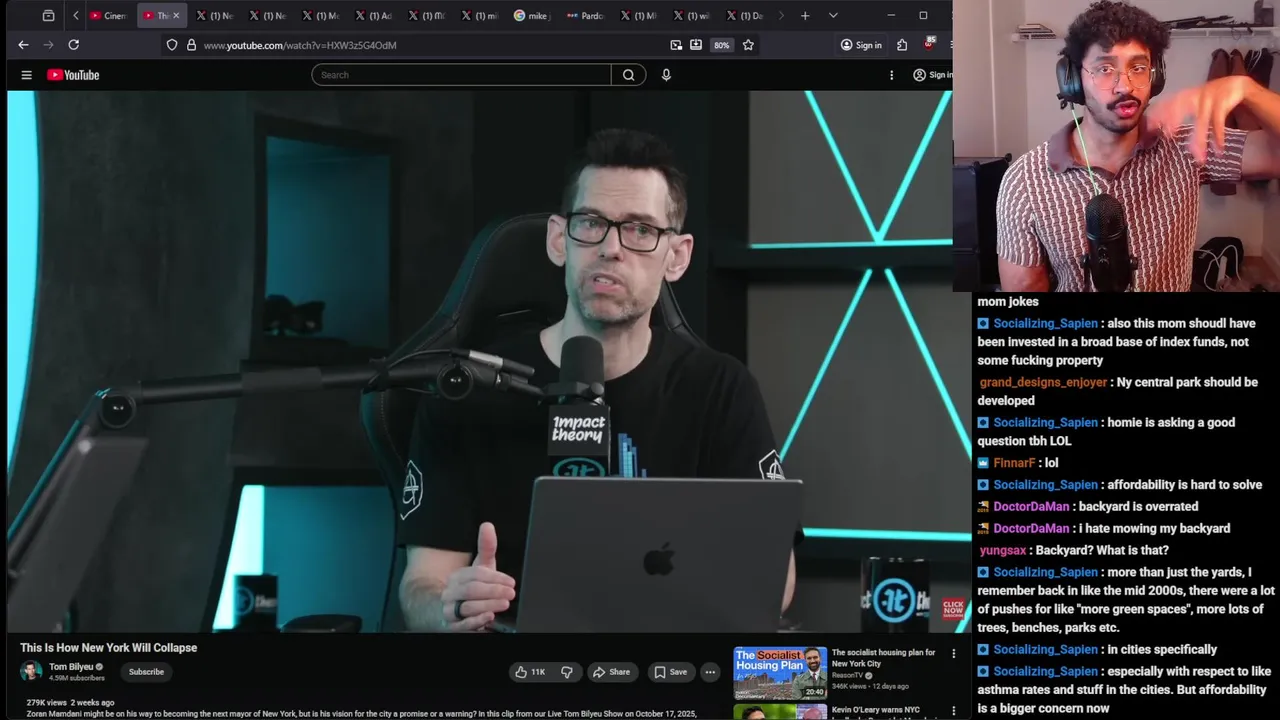Click the red extension badge showing 85
This screenshot has width=1280, height=720.
point(929,44)
